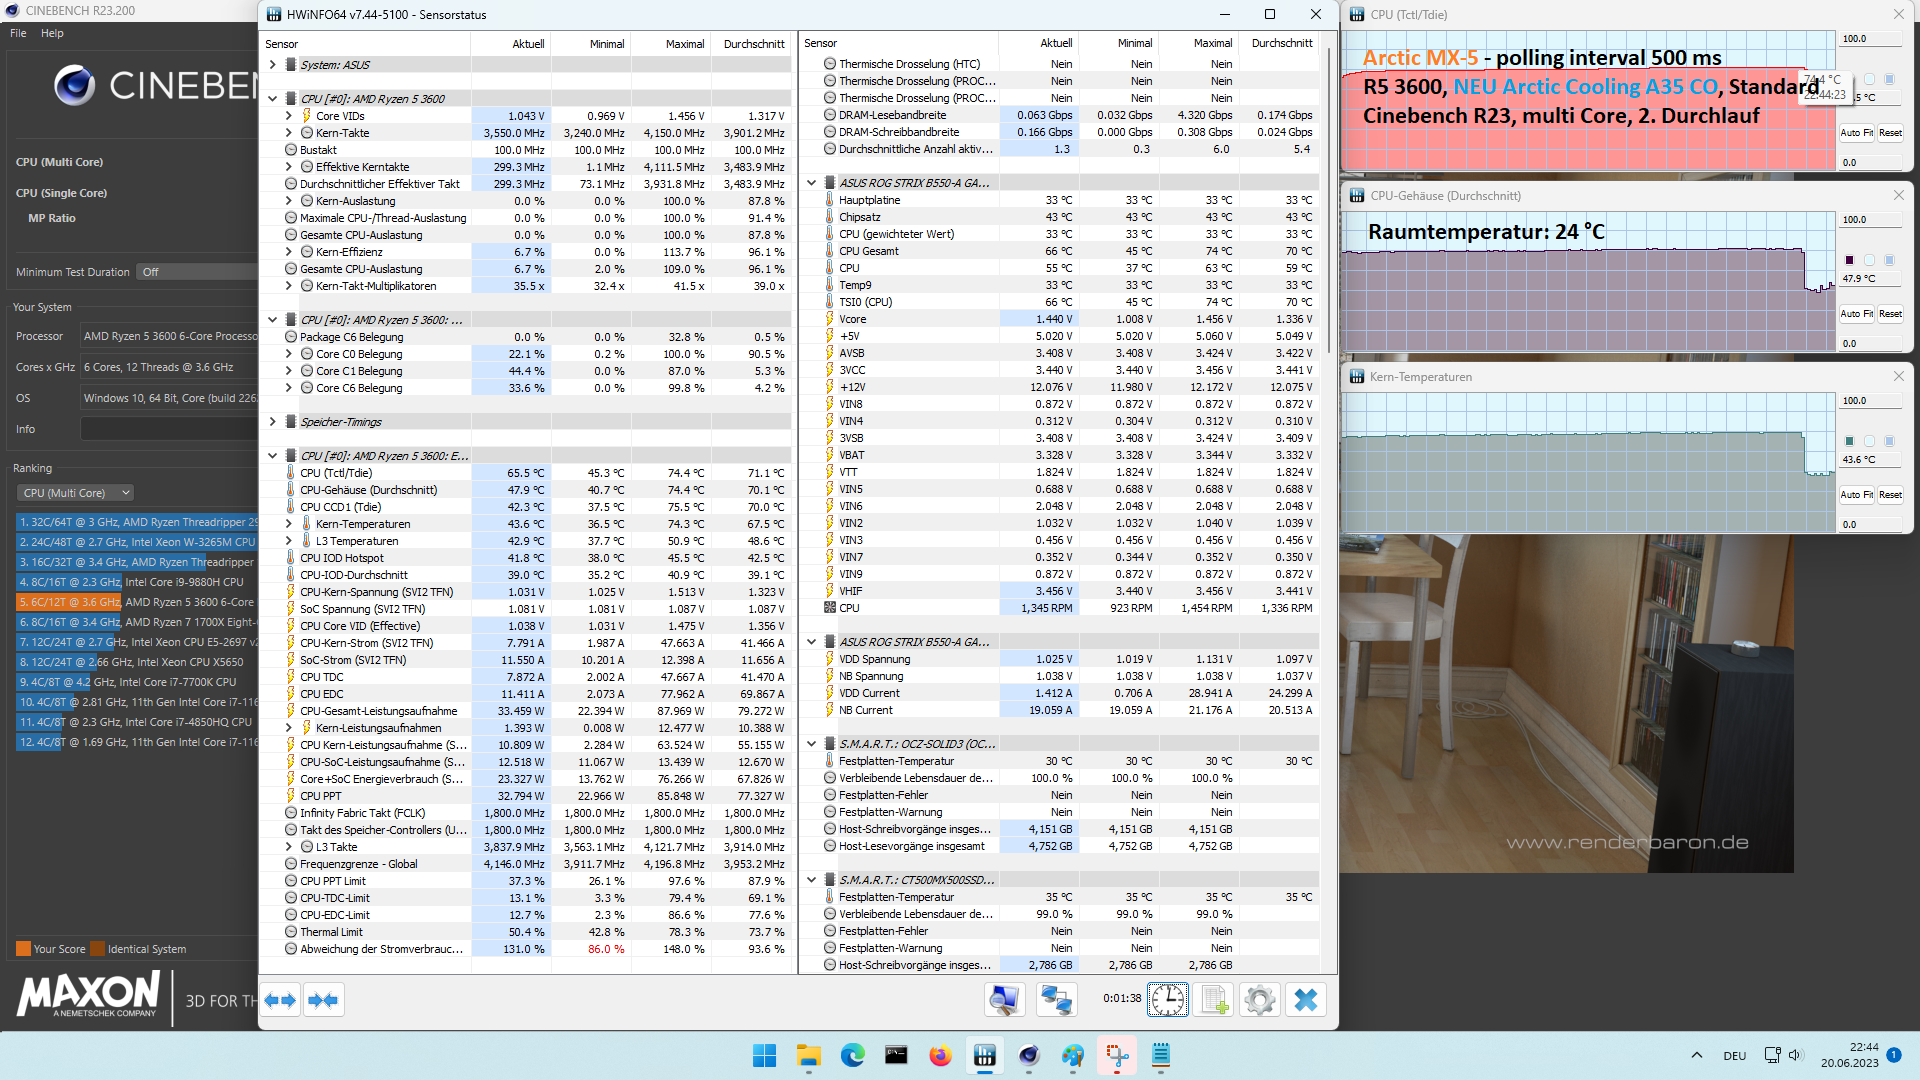The width and height of the screenshot is (1920, 1080).
Task: Click dark purple color swatch in CPU-Gehäuse graph
Action: coord(1849,260)
